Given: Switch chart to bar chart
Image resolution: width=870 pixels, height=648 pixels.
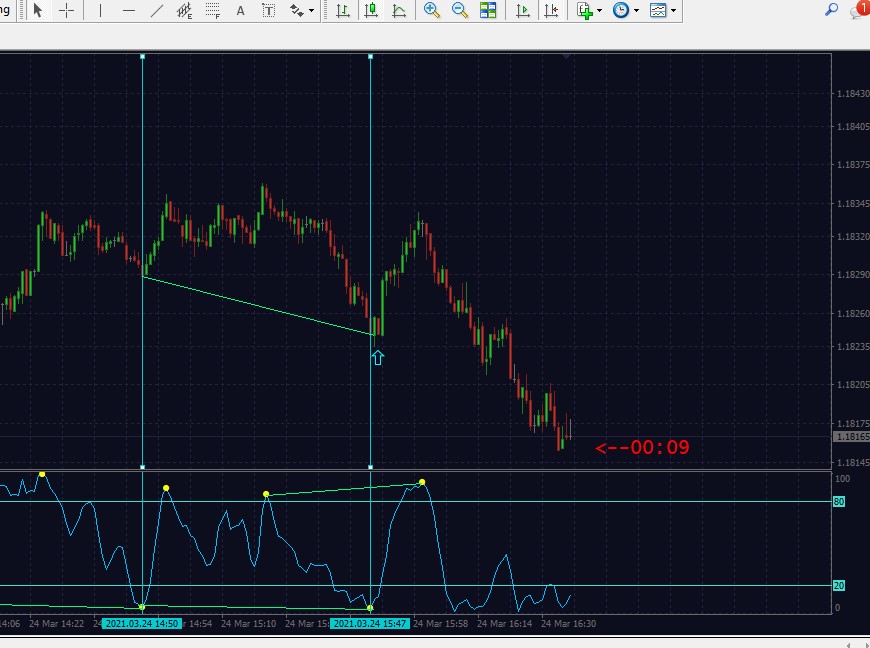Looking at the screenshot, I should click(x=343, y=10).
